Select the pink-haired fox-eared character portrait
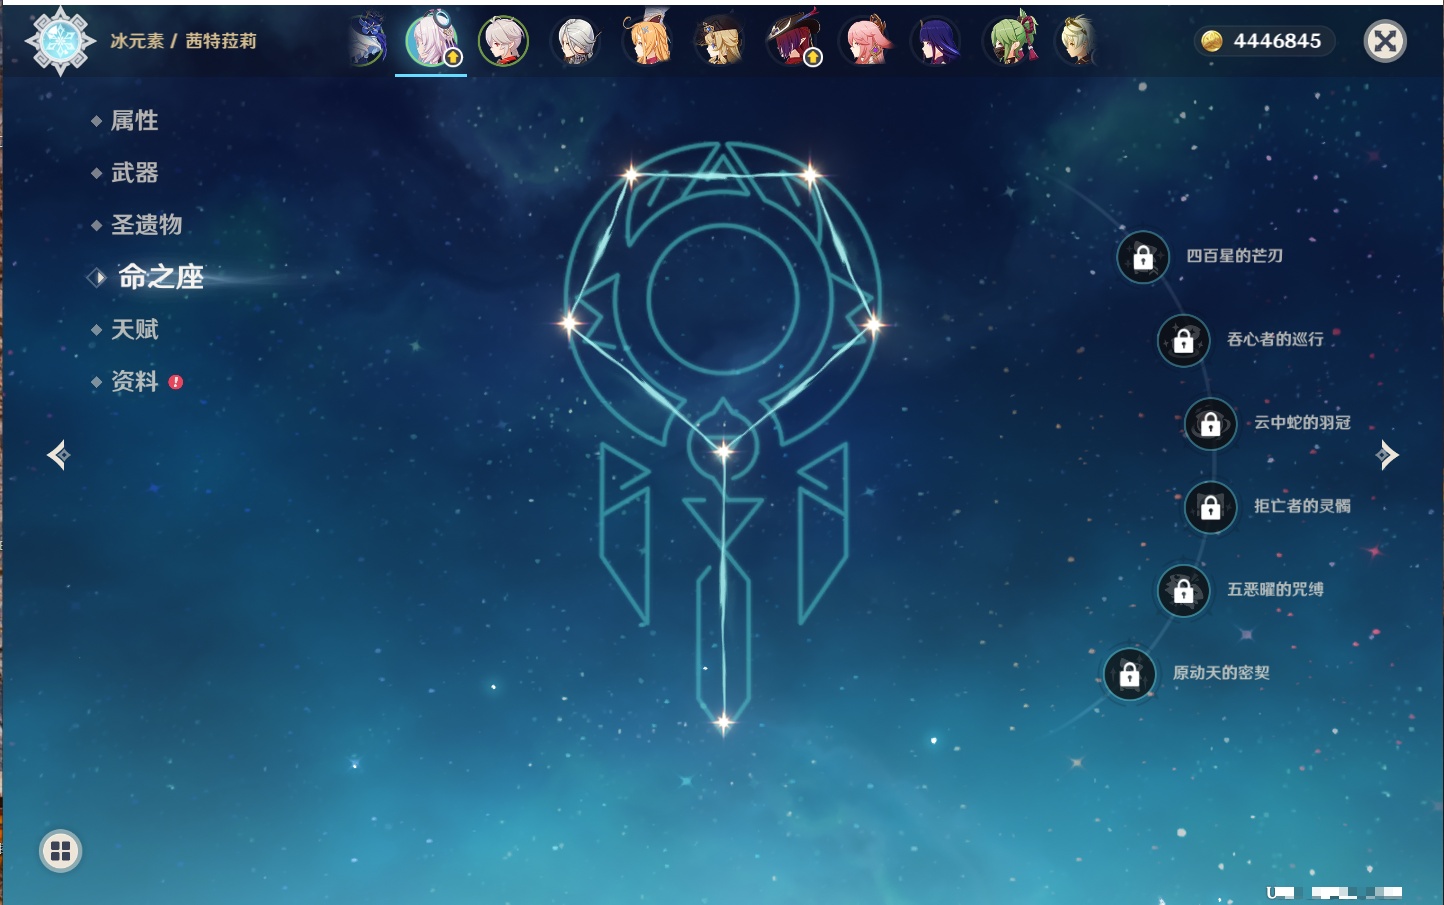The image size is (1444, 905). 865,41
